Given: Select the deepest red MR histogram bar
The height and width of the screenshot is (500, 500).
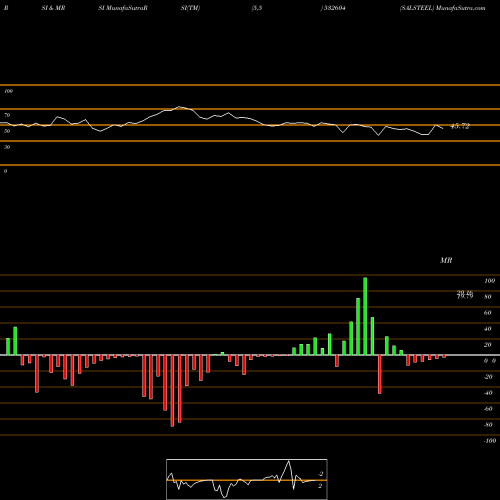Looking at the screenshot, I should coord(172,391).
